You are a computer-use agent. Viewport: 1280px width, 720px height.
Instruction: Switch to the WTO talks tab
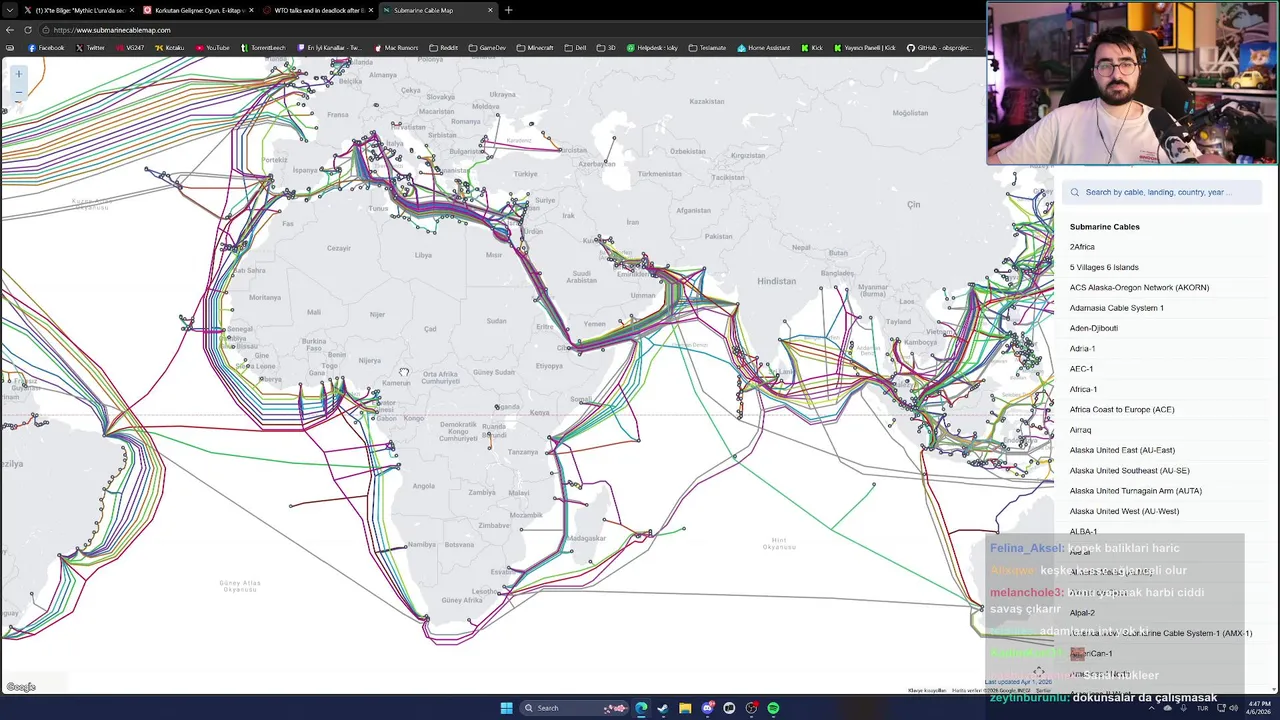(318, 10)
